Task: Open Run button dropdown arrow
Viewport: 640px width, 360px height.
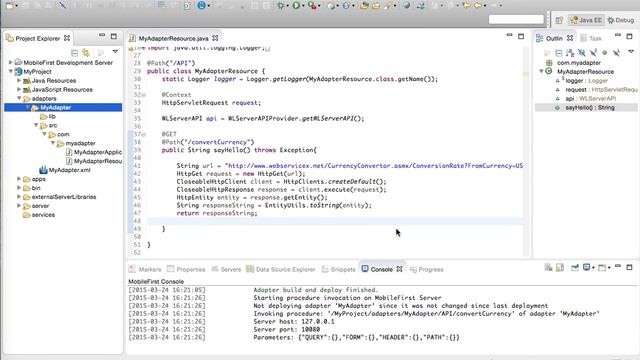Action: (x=303, y=6)
